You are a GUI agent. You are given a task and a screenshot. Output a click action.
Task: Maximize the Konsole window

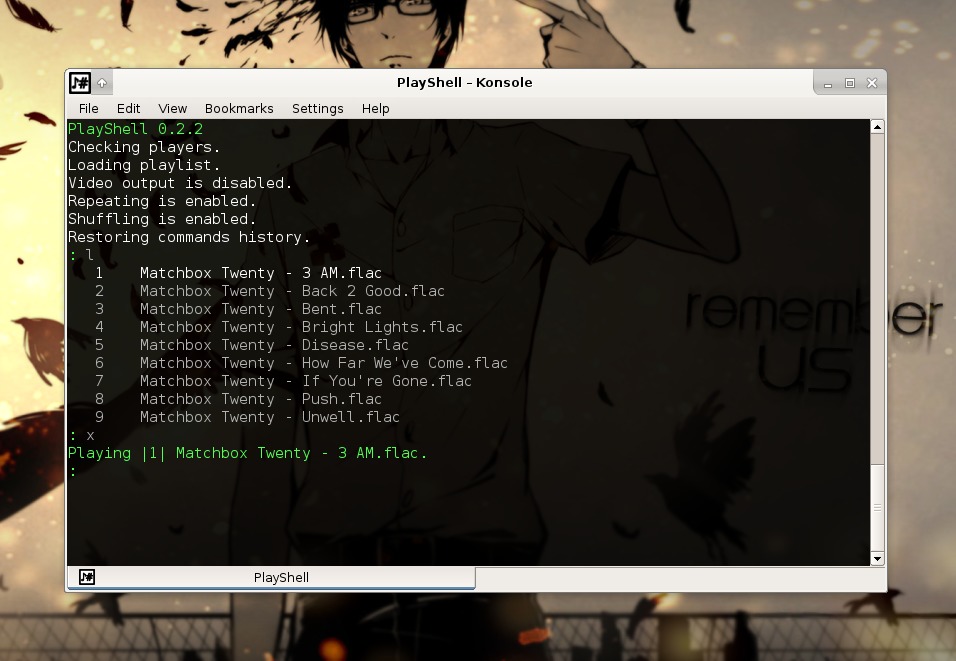coord(850,83)
